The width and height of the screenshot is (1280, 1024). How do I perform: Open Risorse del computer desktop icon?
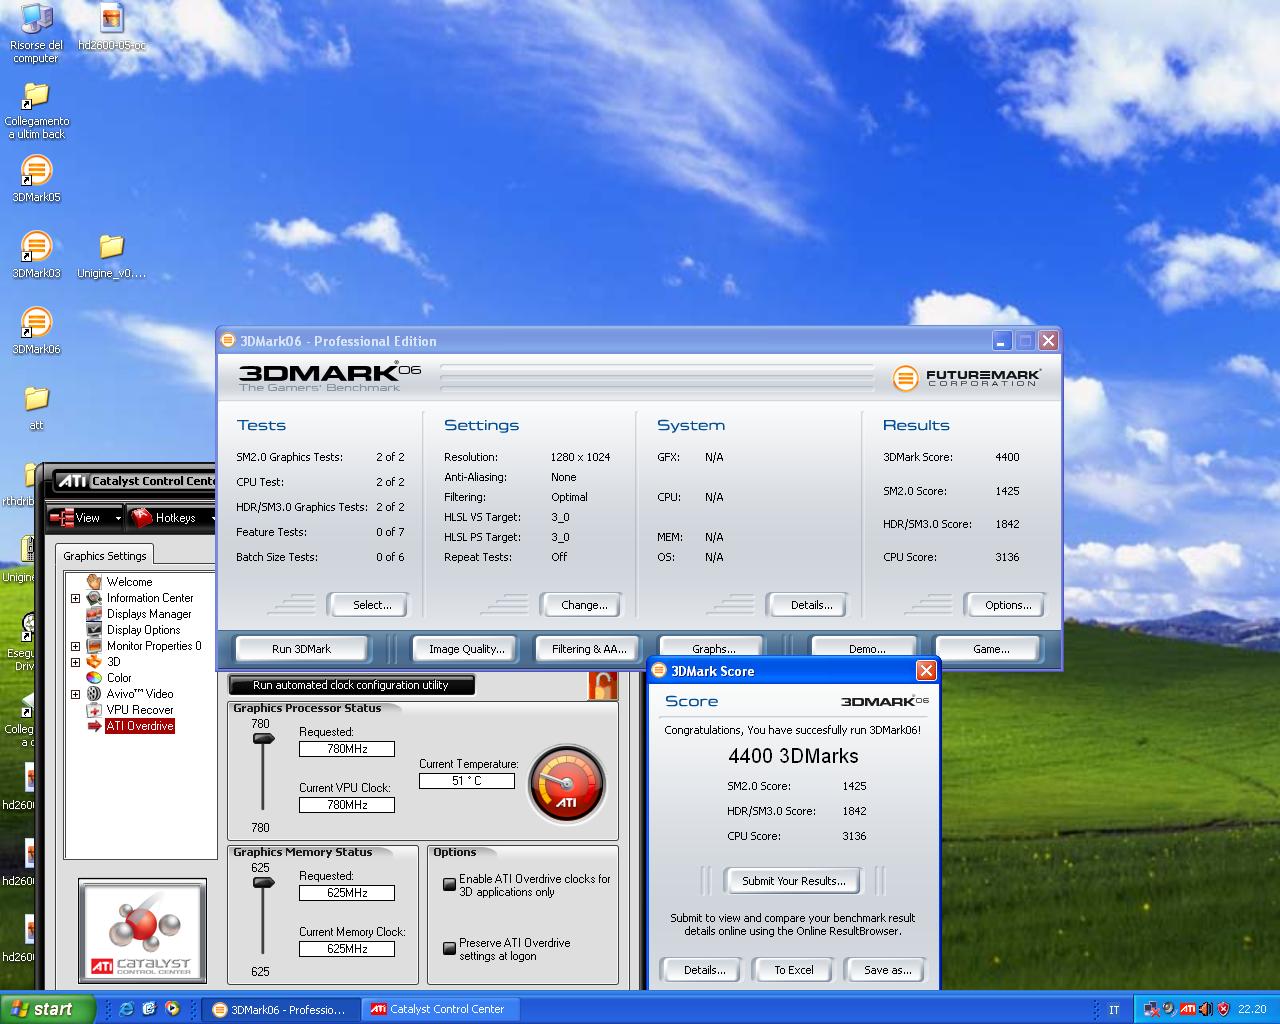click(36, 33)
